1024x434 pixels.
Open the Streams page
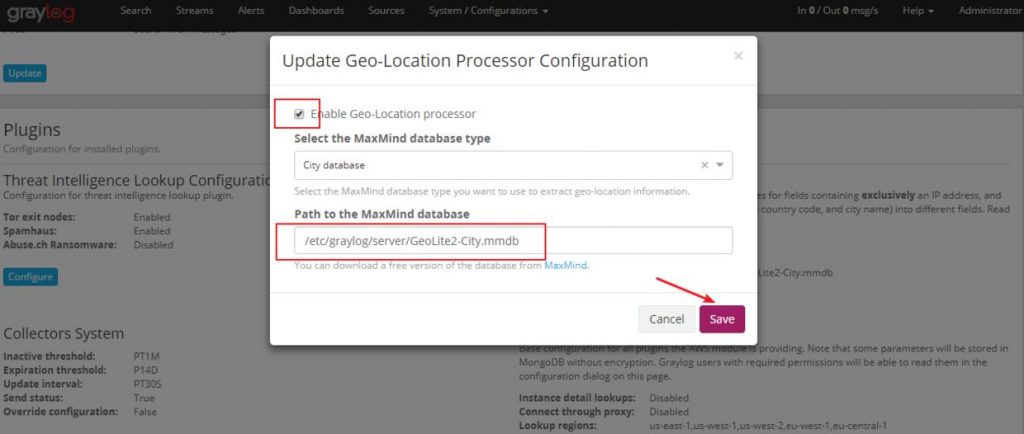pos(195,10)
